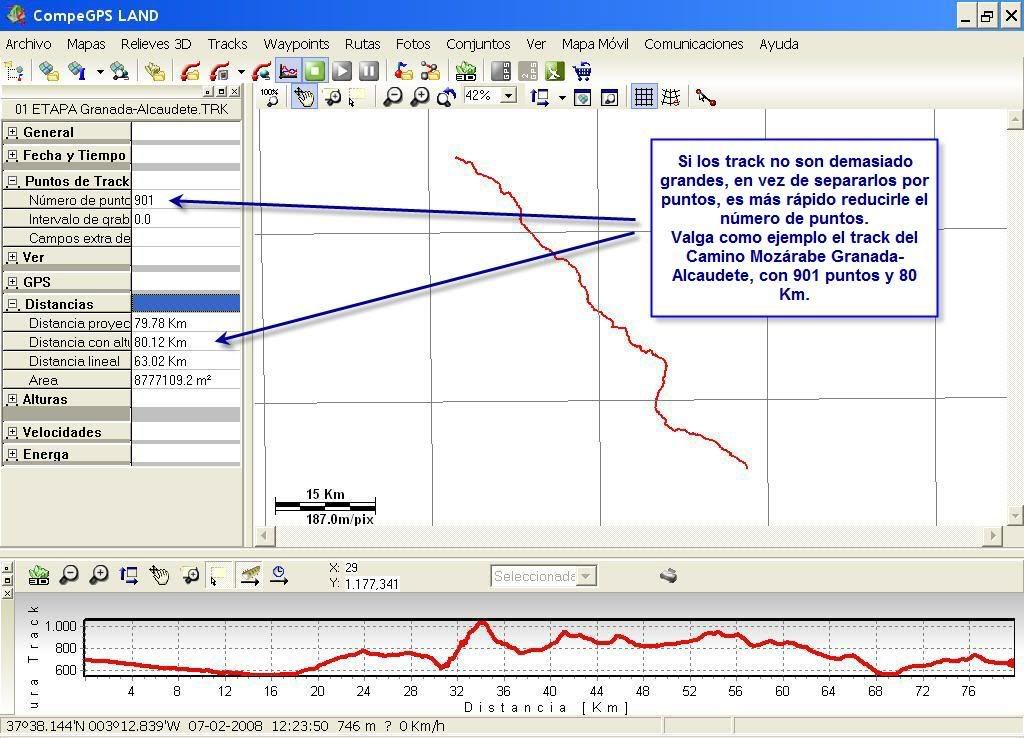Collapse the Puntos de Track section
The height and width of the screenshot is (738, 1024).
12,181
